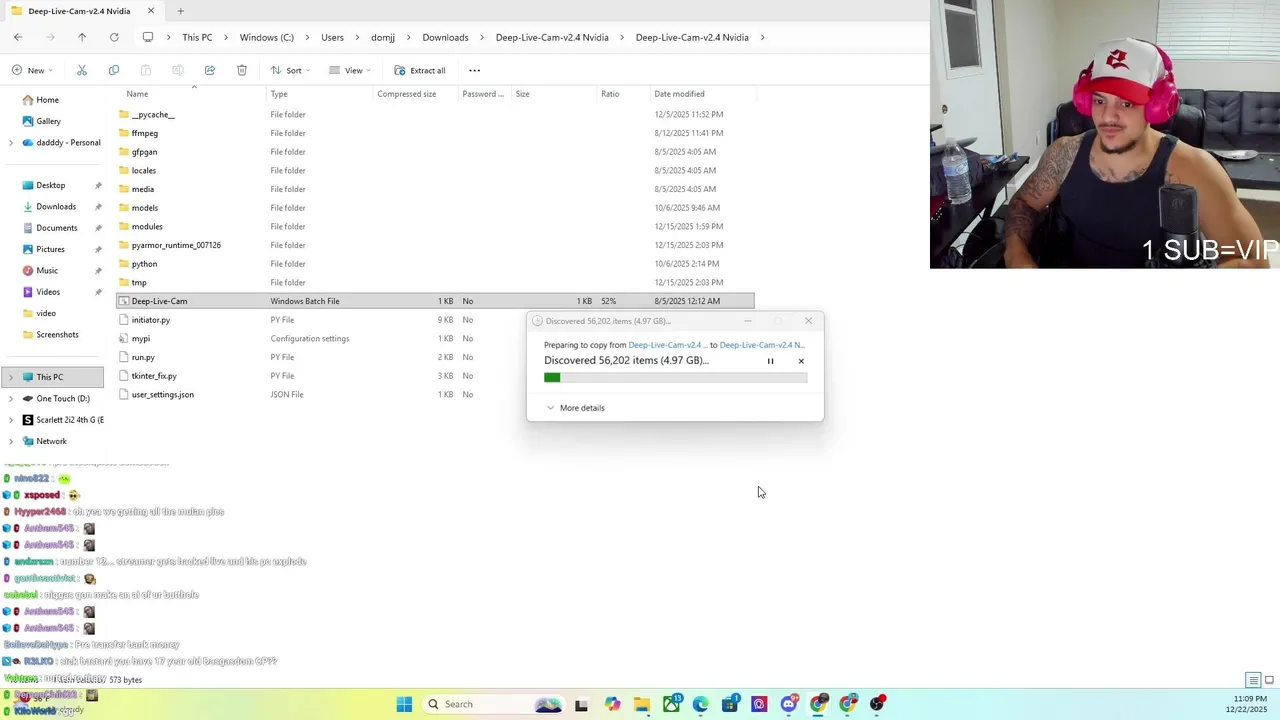This screenshot has height=720, width=1280.
Task: Switch to details view layout icon
Action: point(1252,680)
